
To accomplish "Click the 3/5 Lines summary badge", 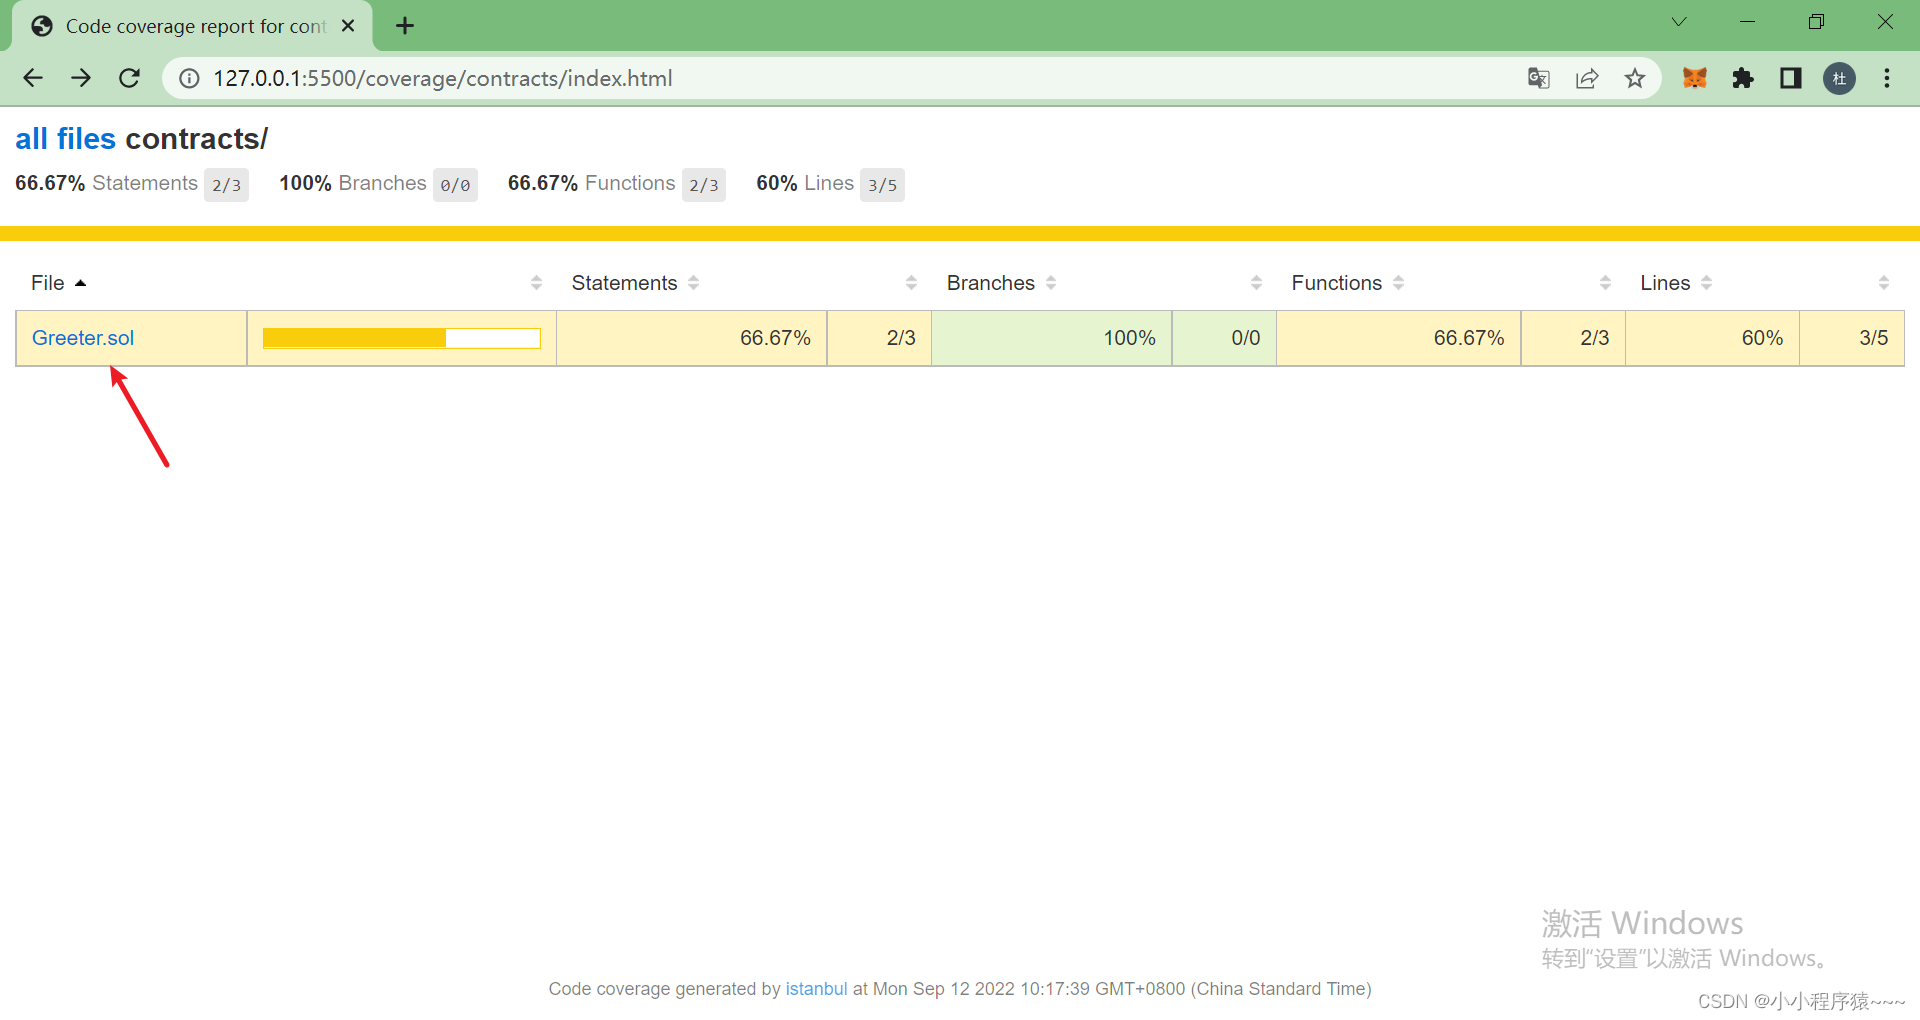I will 882,185.
